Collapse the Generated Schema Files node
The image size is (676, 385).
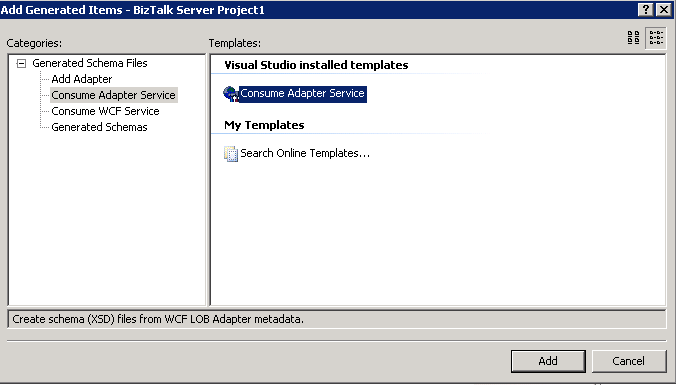[21, 64]
